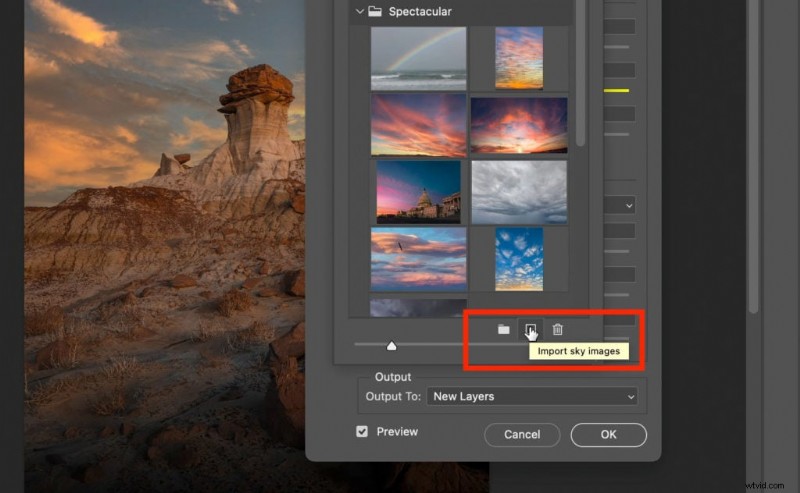Confirm with the OK button
The height and width of the screenshot is (493, 800).
point(608,434)
